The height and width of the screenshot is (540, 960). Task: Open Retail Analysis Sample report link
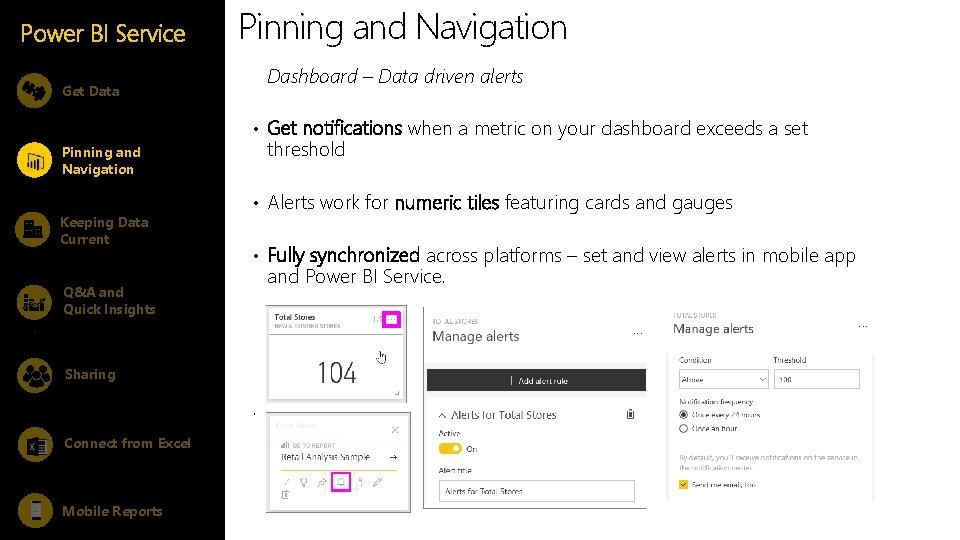coord(325,457)
